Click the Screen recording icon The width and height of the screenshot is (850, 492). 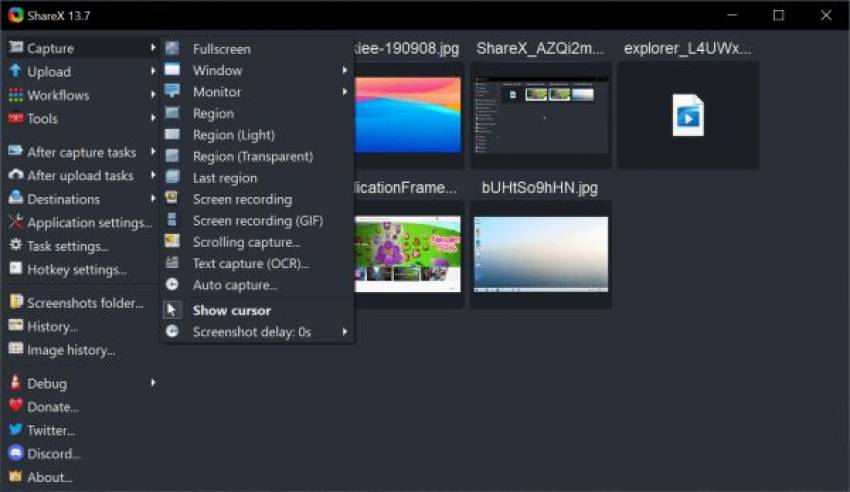(x=172, y=198)
